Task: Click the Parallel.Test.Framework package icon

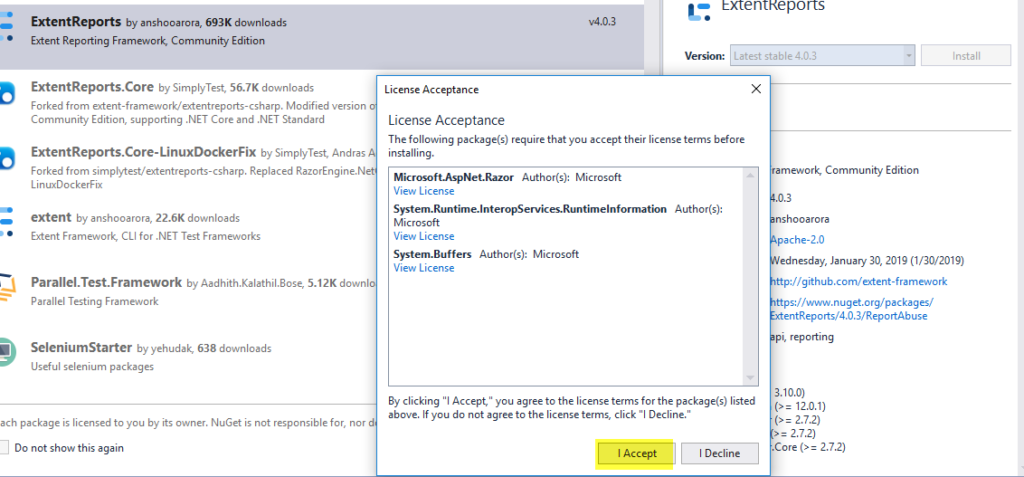Action: [7, 287]
